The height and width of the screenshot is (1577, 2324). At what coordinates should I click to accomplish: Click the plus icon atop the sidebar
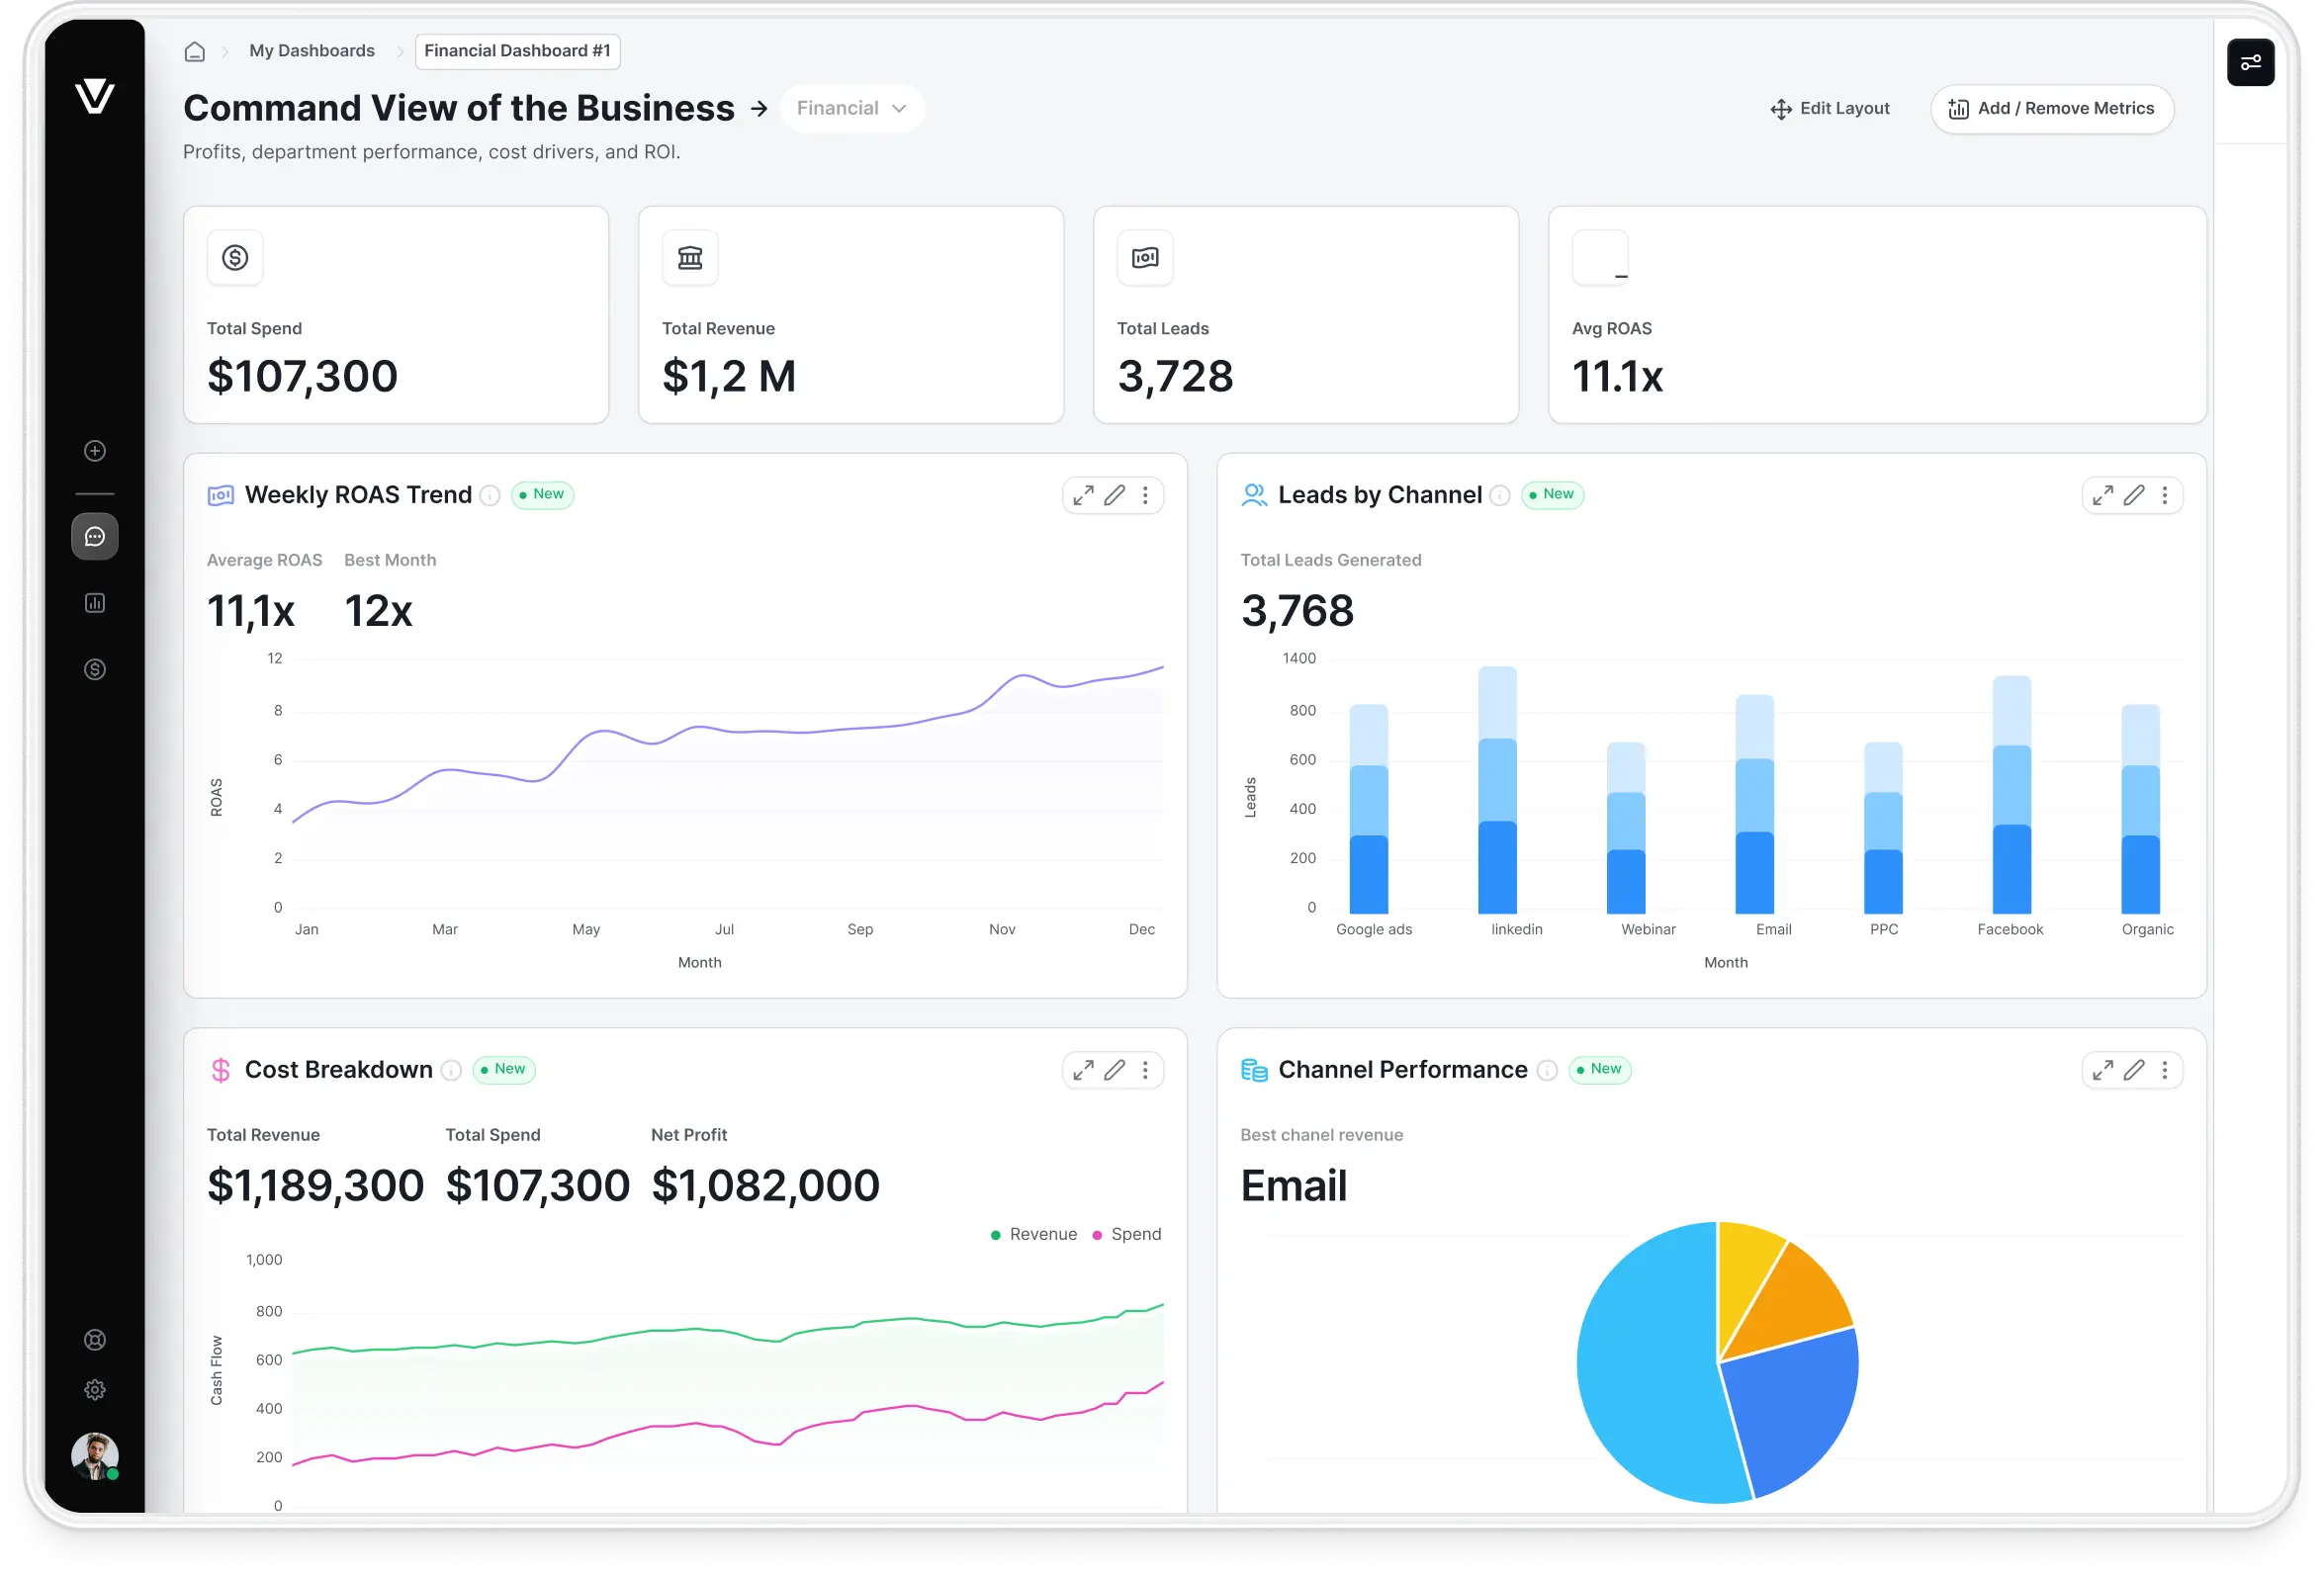click(x=95, y=451)
